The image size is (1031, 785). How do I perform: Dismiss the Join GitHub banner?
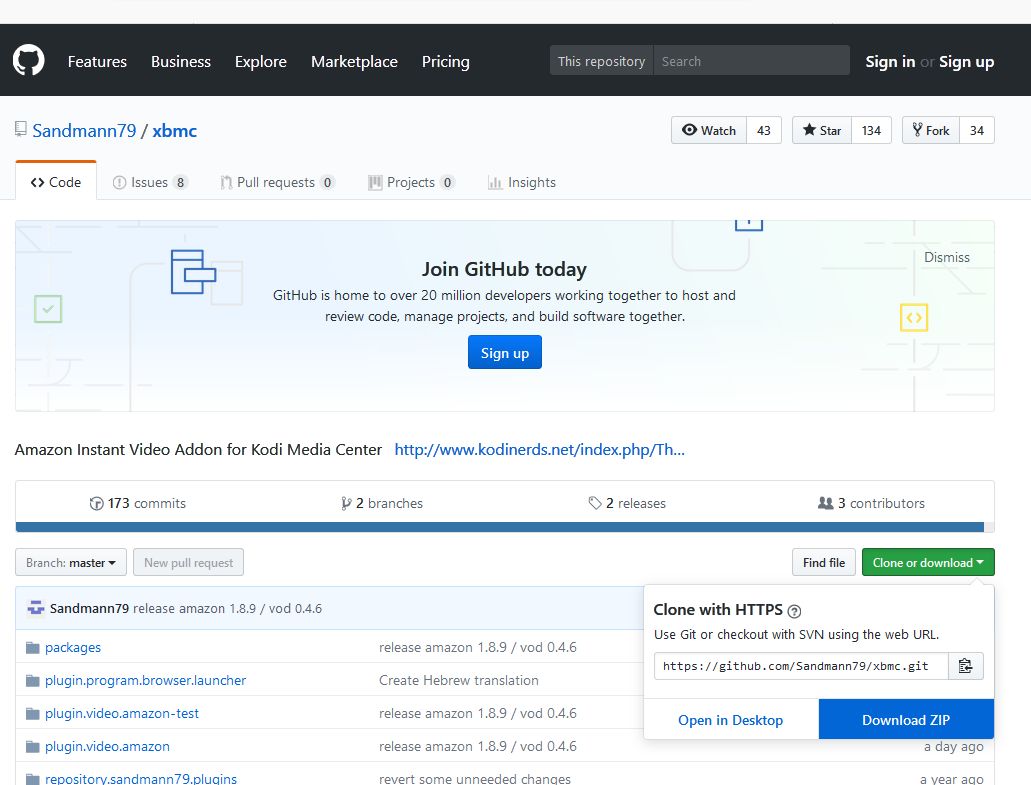click(947, 257)
